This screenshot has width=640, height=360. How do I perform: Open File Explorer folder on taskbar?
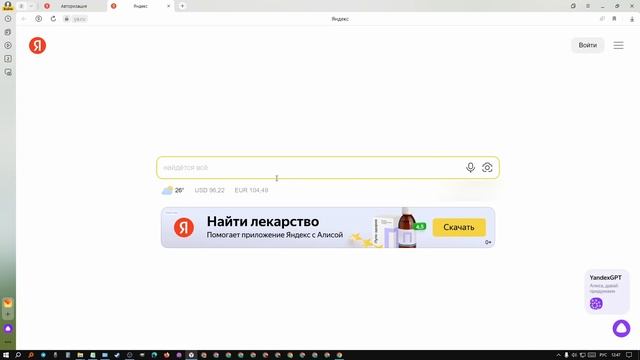[80, 355]
